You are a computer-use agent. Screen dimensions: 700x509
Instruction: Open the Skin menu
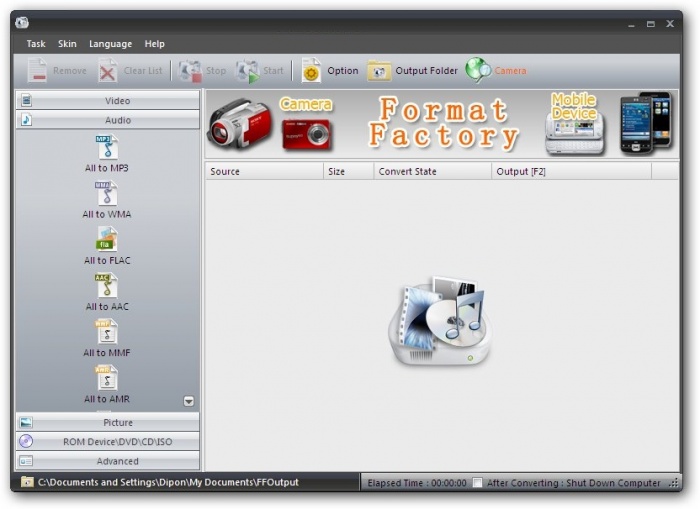click(67, 44)
